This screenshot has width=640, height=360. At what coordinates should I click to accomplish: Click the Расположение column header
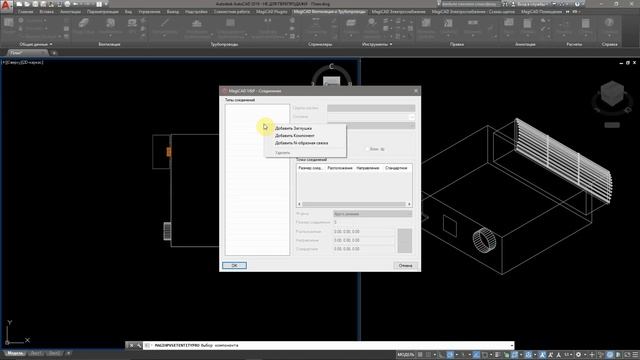tap(340, 168)
